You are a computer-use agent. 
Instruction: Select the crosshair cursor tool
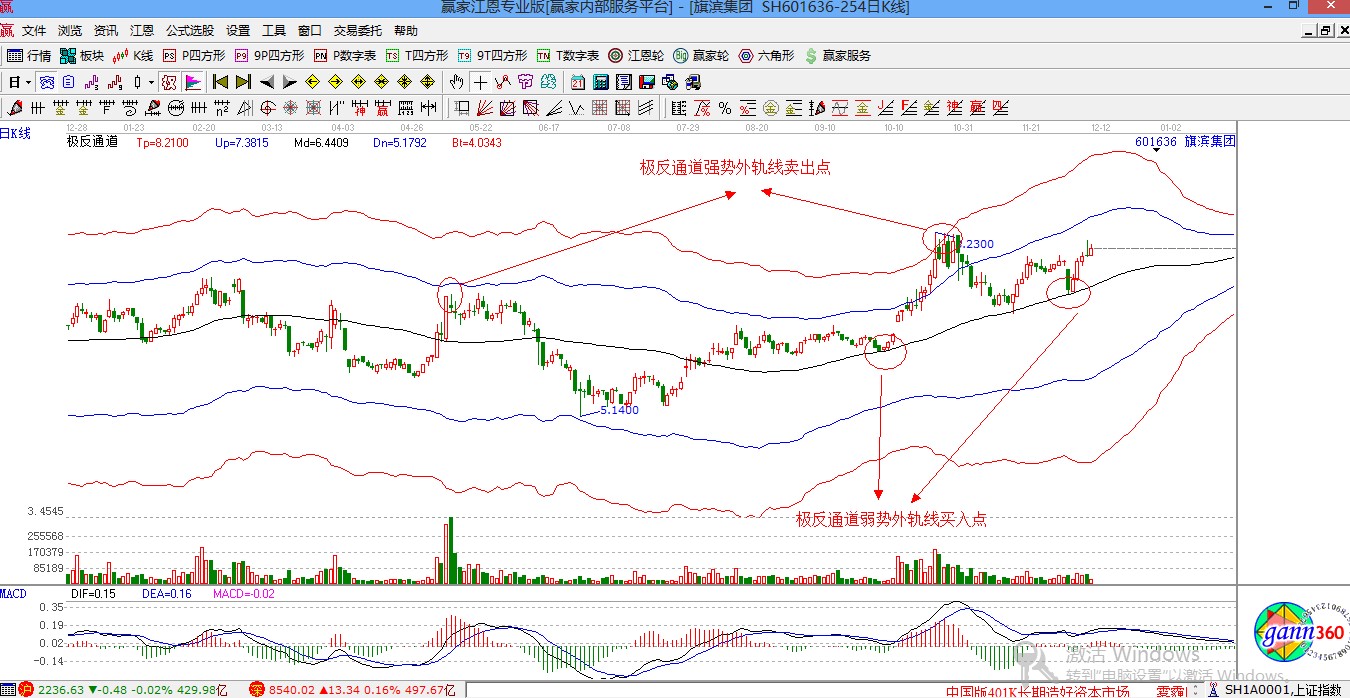coord(480,82)
